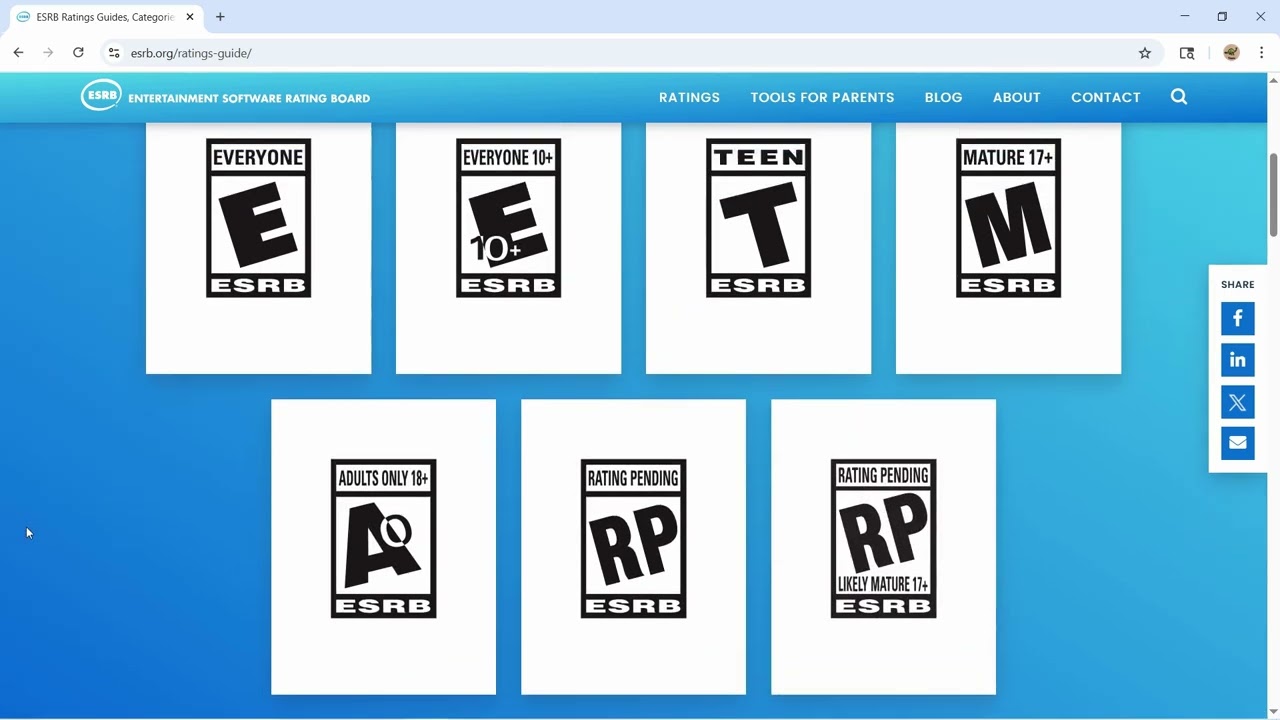This screenshot has width=1280, height=720.
Task: Open the Chrome profile avatar
Action: (1231, 53)
